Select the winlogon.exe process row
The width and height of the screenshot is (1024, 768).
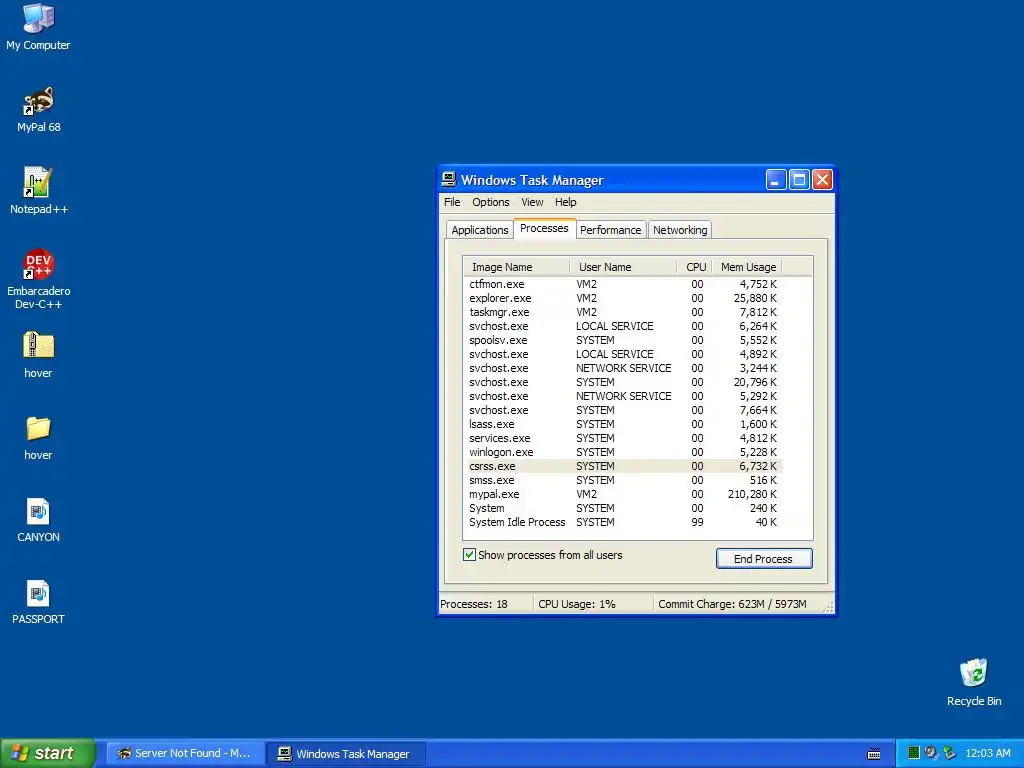624,453
